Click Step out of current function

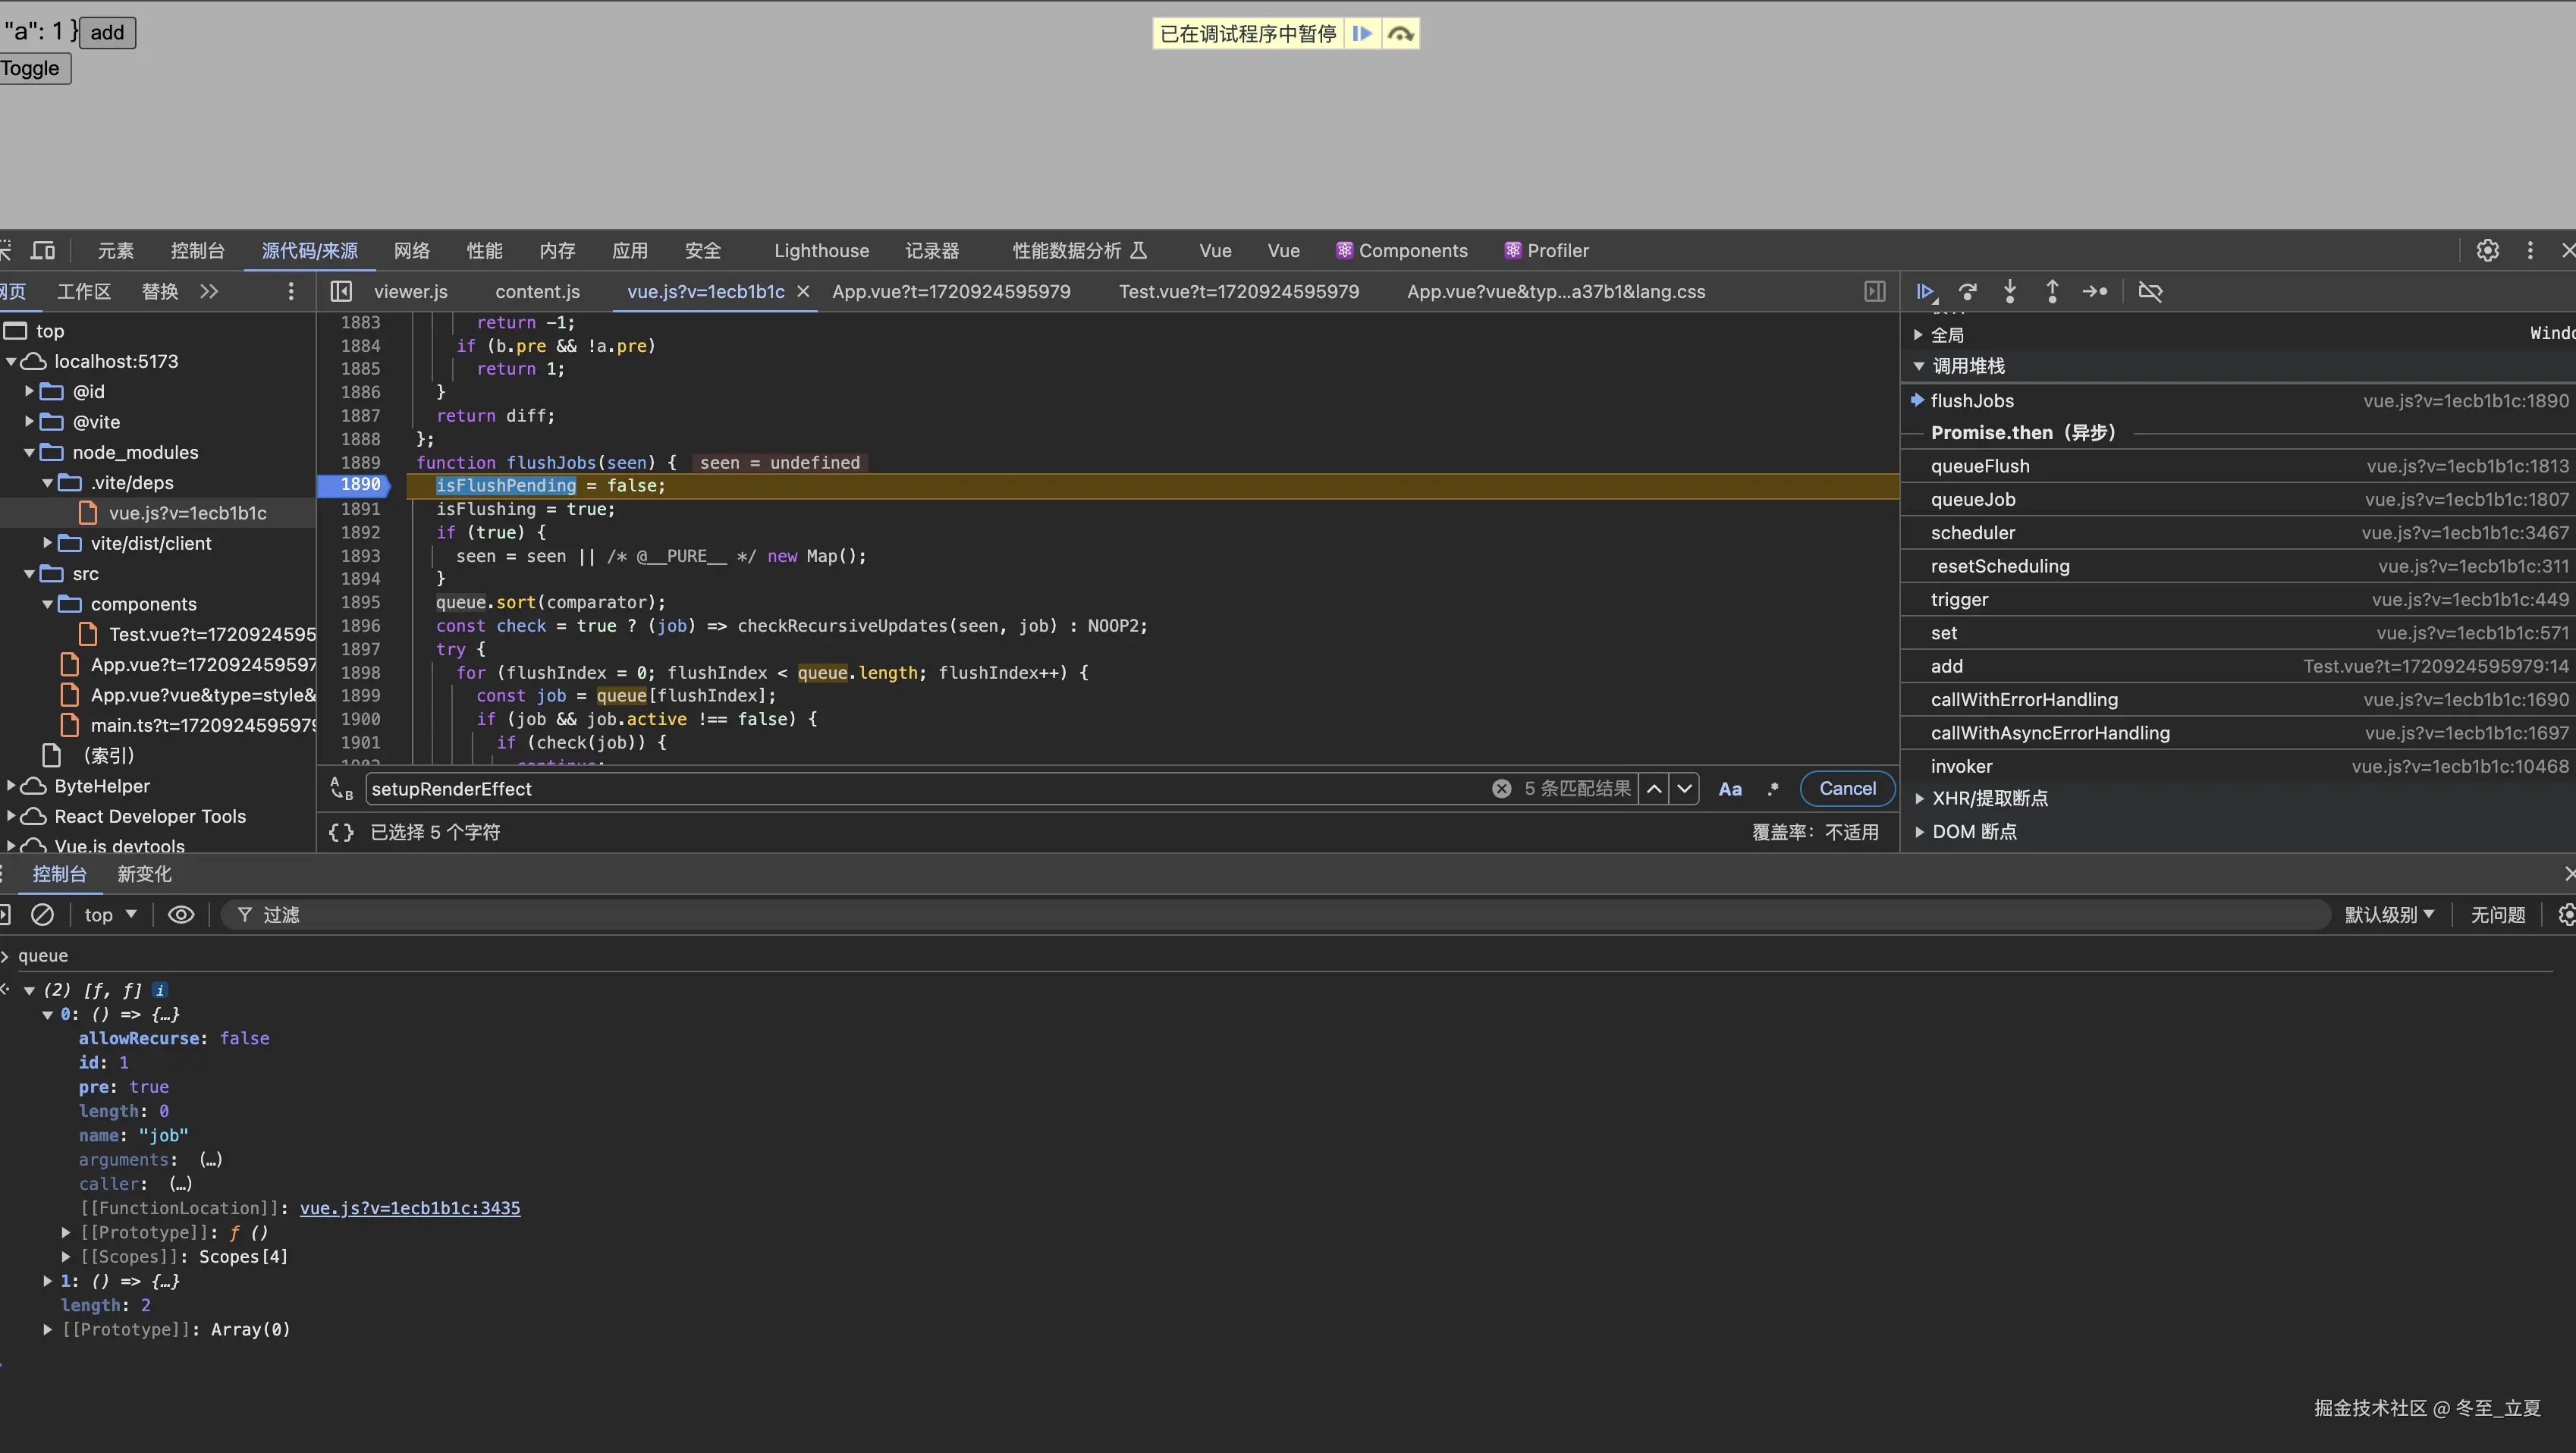[2052, 292]
